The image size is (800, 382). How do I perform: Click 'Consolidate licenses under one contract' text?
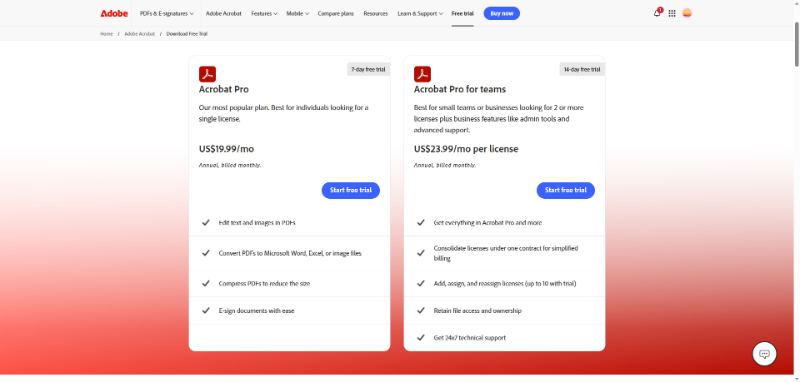pyautogui.click(x=506, y=253)
